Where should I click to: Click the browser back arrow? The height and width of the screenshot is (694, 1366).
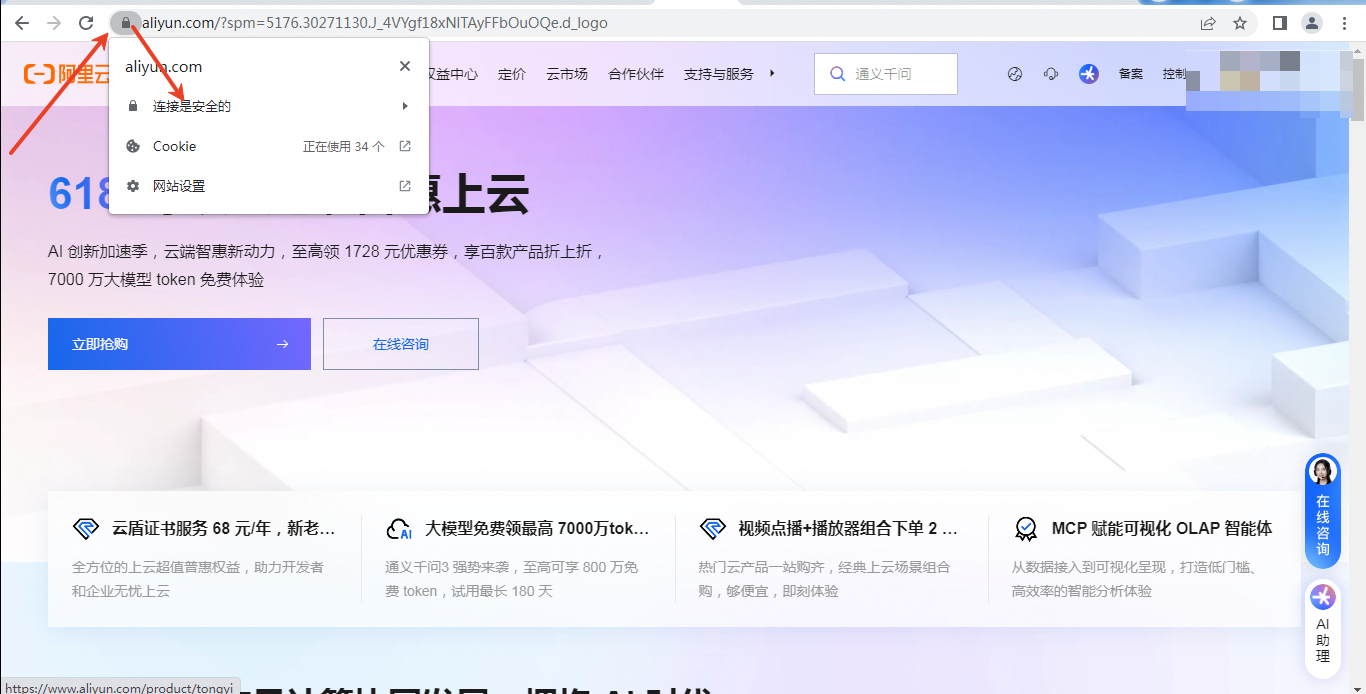click(x=22, y=22)
